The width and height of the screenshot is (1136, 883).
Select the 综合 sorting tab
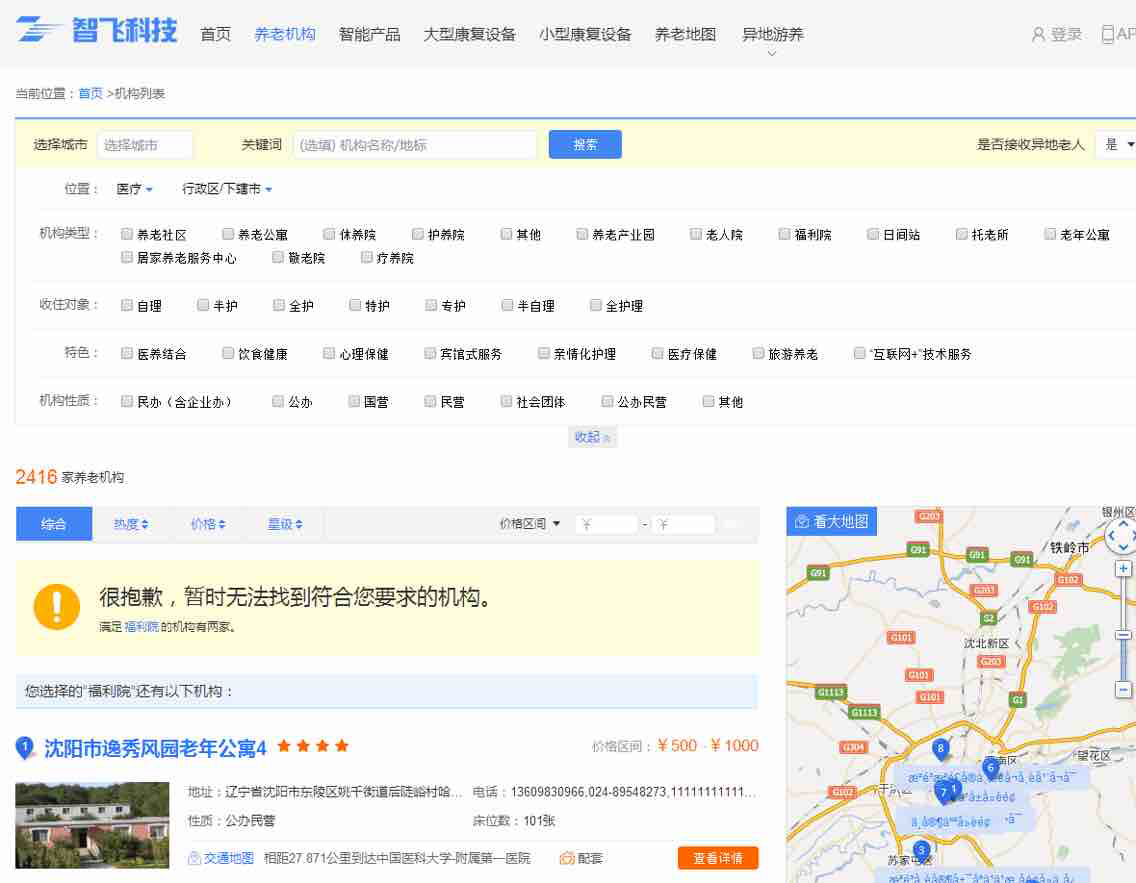(54, 524)
